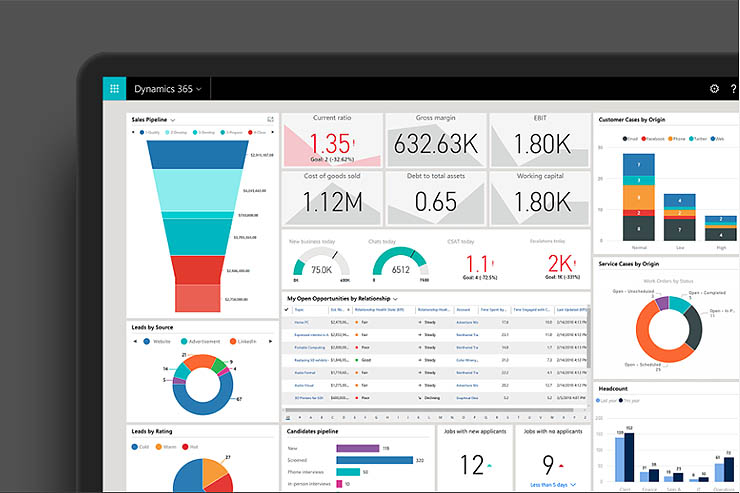740x493 pixels.
Task: Click the right arrow in Leads by Source legend
Action: click(269, 341)
